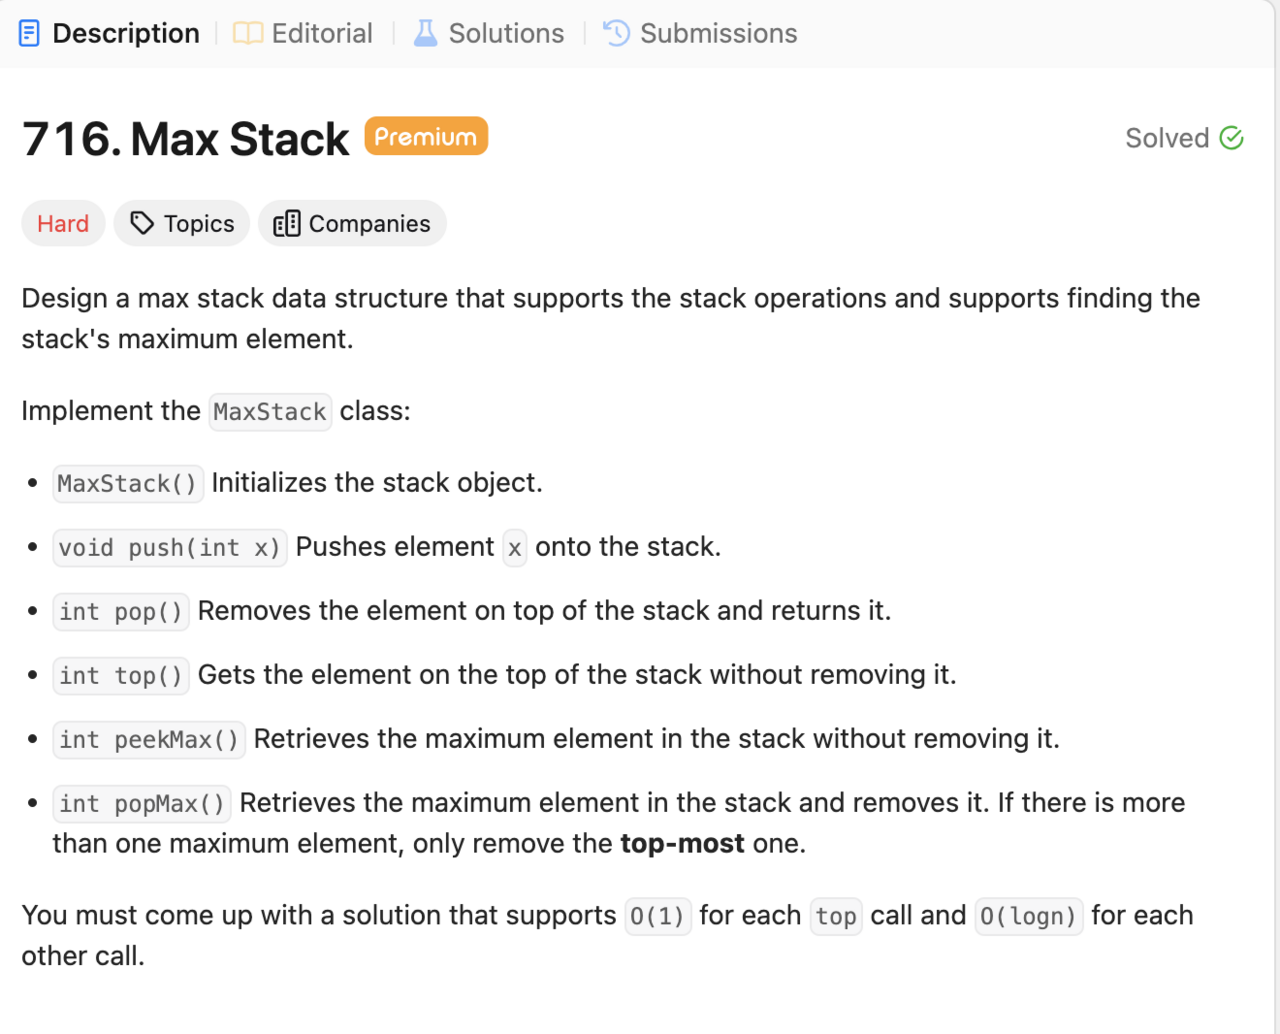Click the orange Premium badge
Viewport: 1280px width, 1034px height.
(x=426, y=136)
